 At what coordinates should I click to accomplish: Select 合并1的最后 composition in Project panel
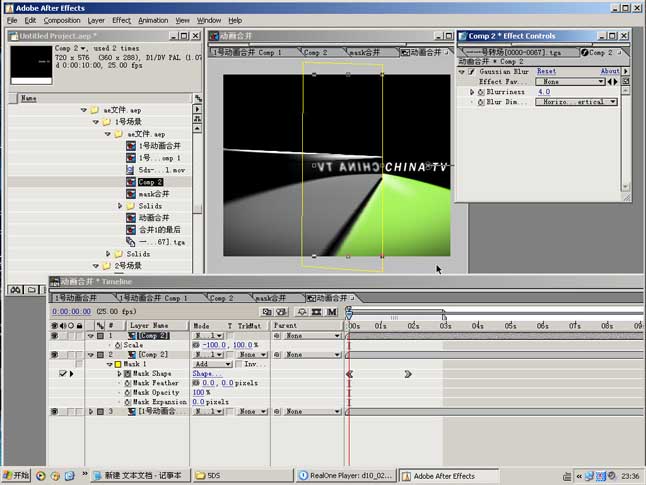click(159, 230)
